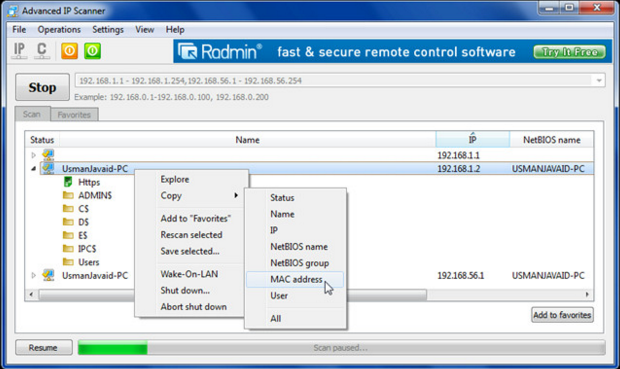Expand the 192.168.1.1 tree row
This screenshot has width=620, height=369.
[x=34, y=155]
